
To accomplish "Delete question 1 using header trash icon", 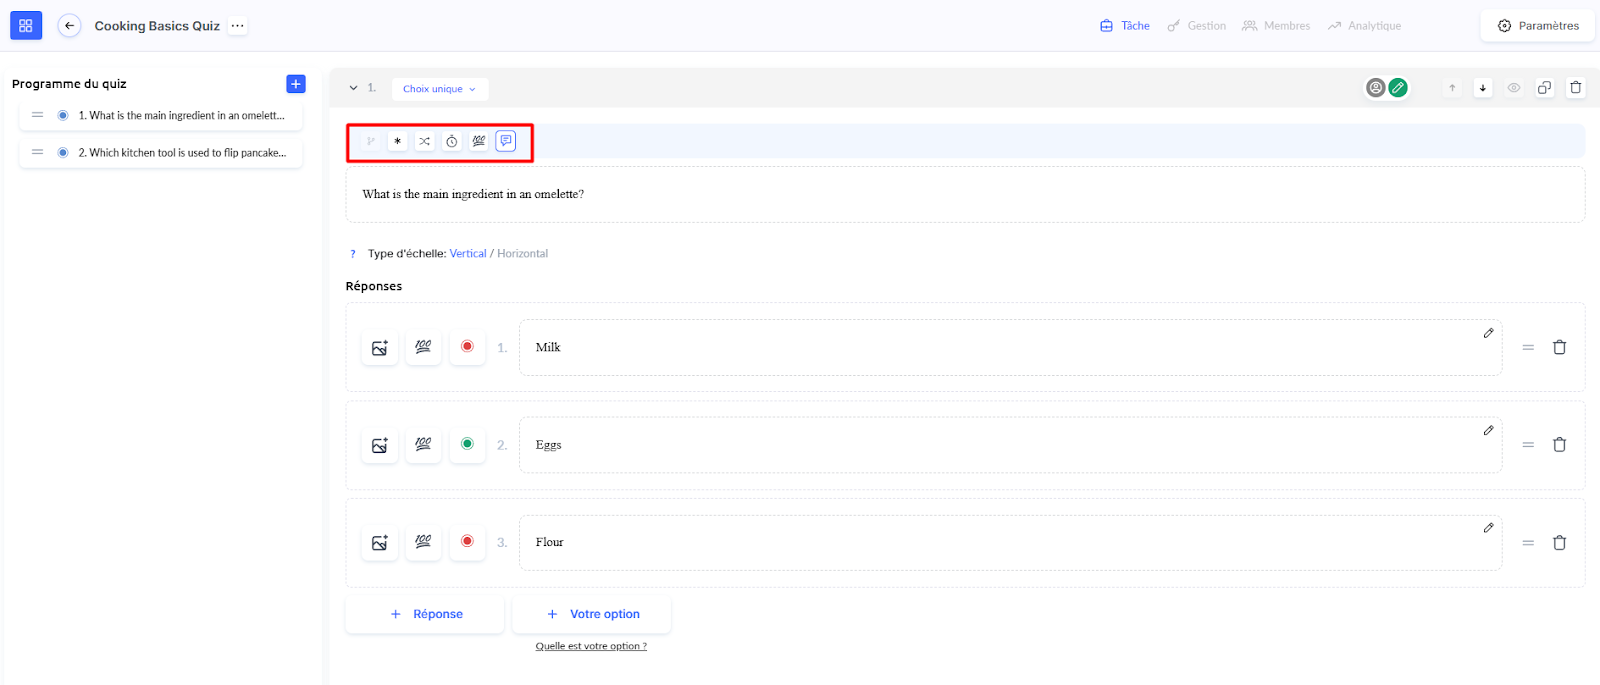I will (1576, 88).
